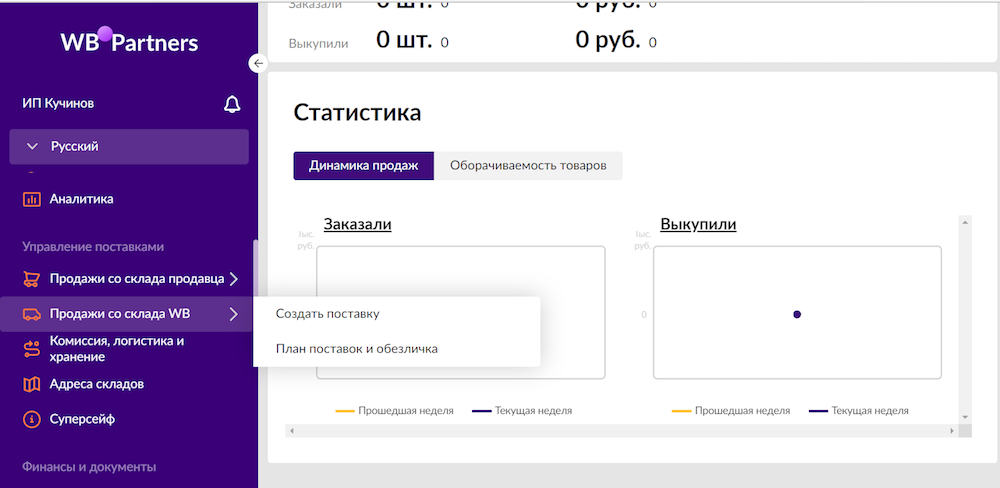Open Адреса складов page
This screenshot has height=488, width=1000.
(96, 385)
